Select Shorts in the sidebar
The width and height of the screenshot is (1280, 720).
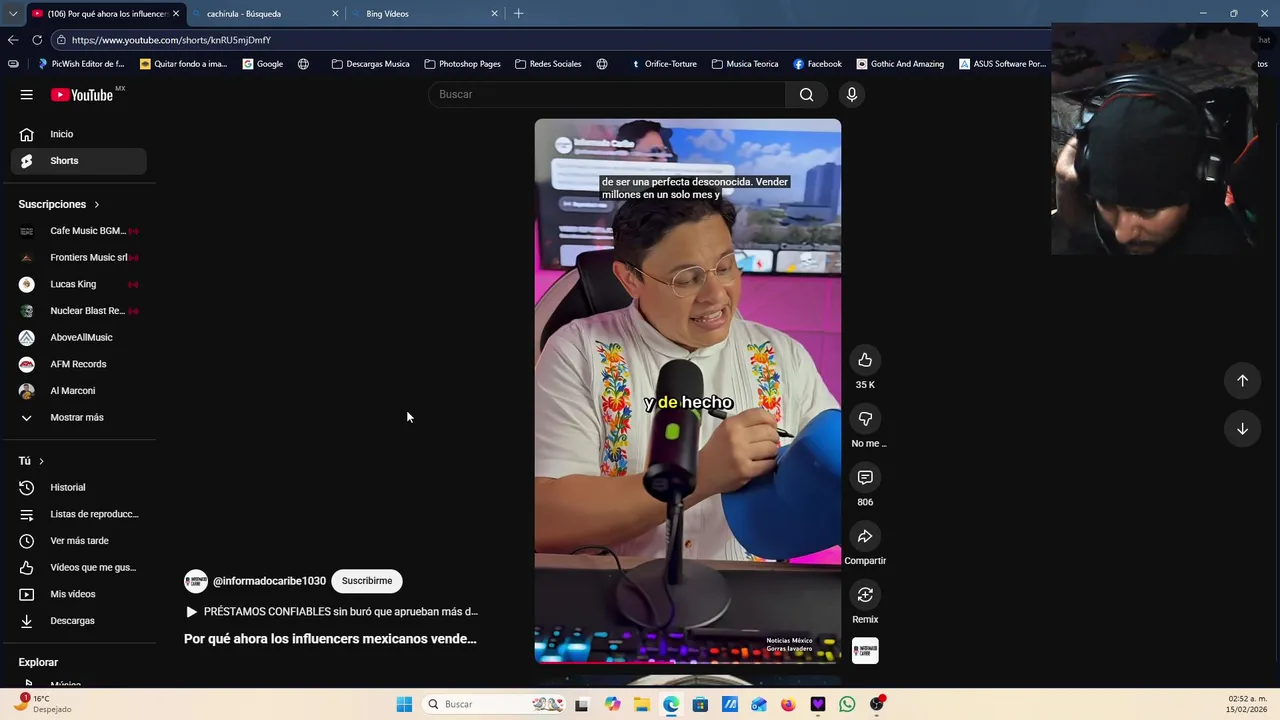(78, 160)
